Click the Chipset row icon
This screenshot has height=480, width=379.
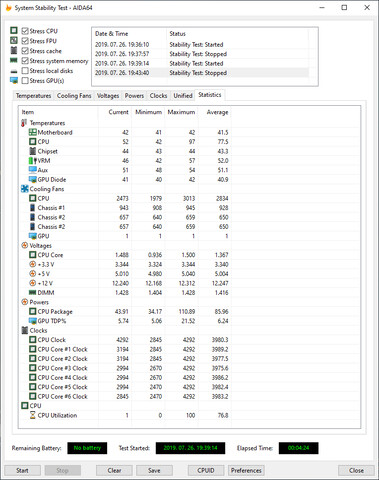tap(32, 151)
